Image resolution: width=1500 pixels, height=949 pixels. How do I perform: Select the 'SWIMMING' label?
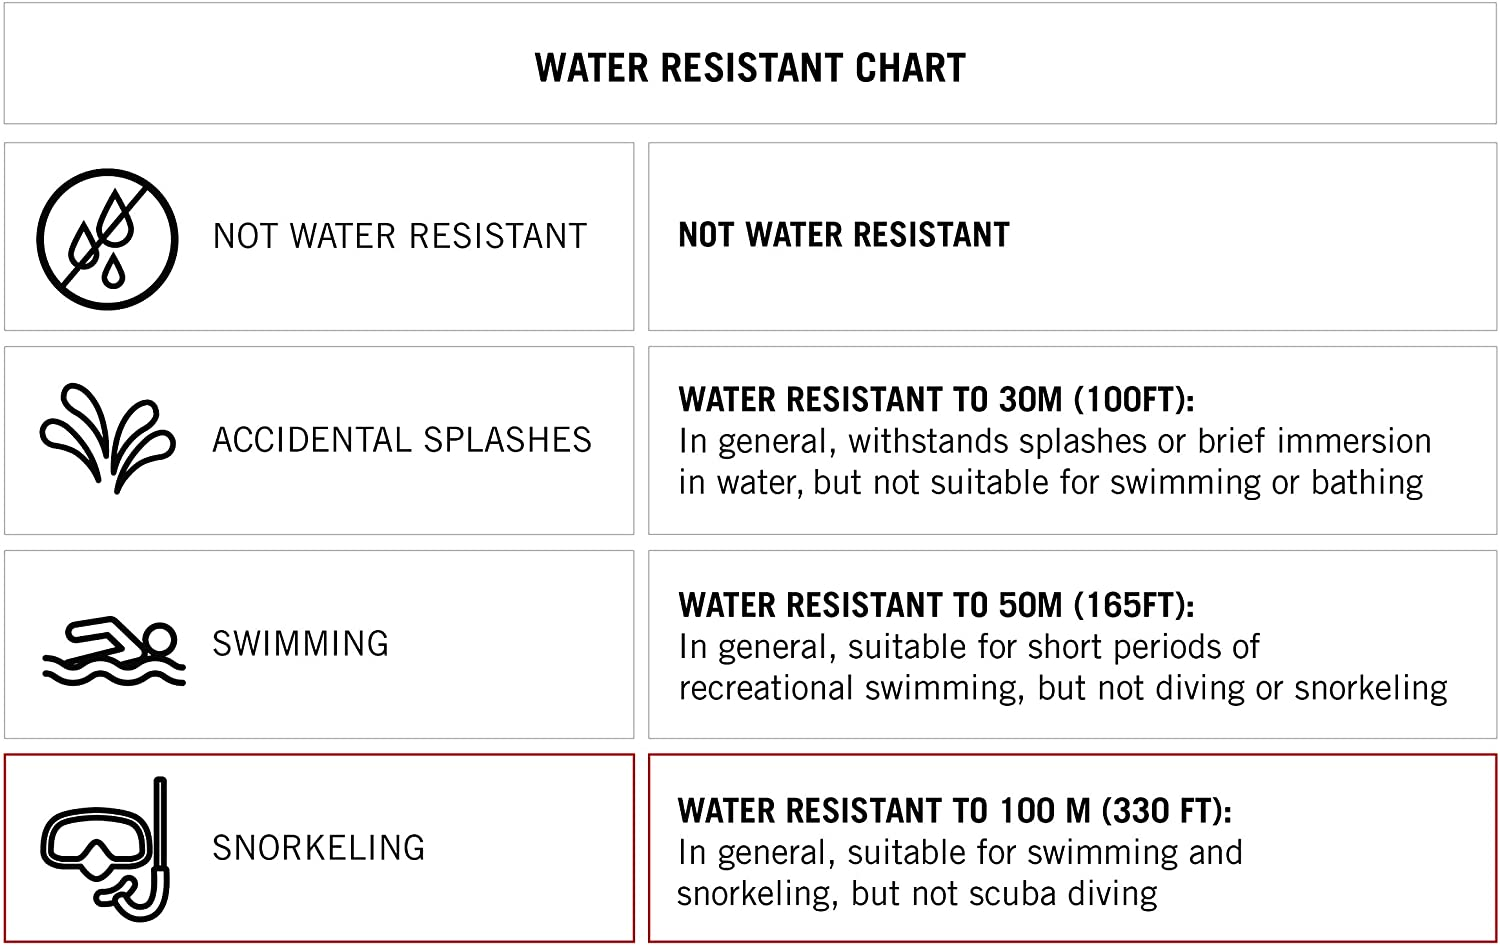pyautogui.click(x=300, y=644)
